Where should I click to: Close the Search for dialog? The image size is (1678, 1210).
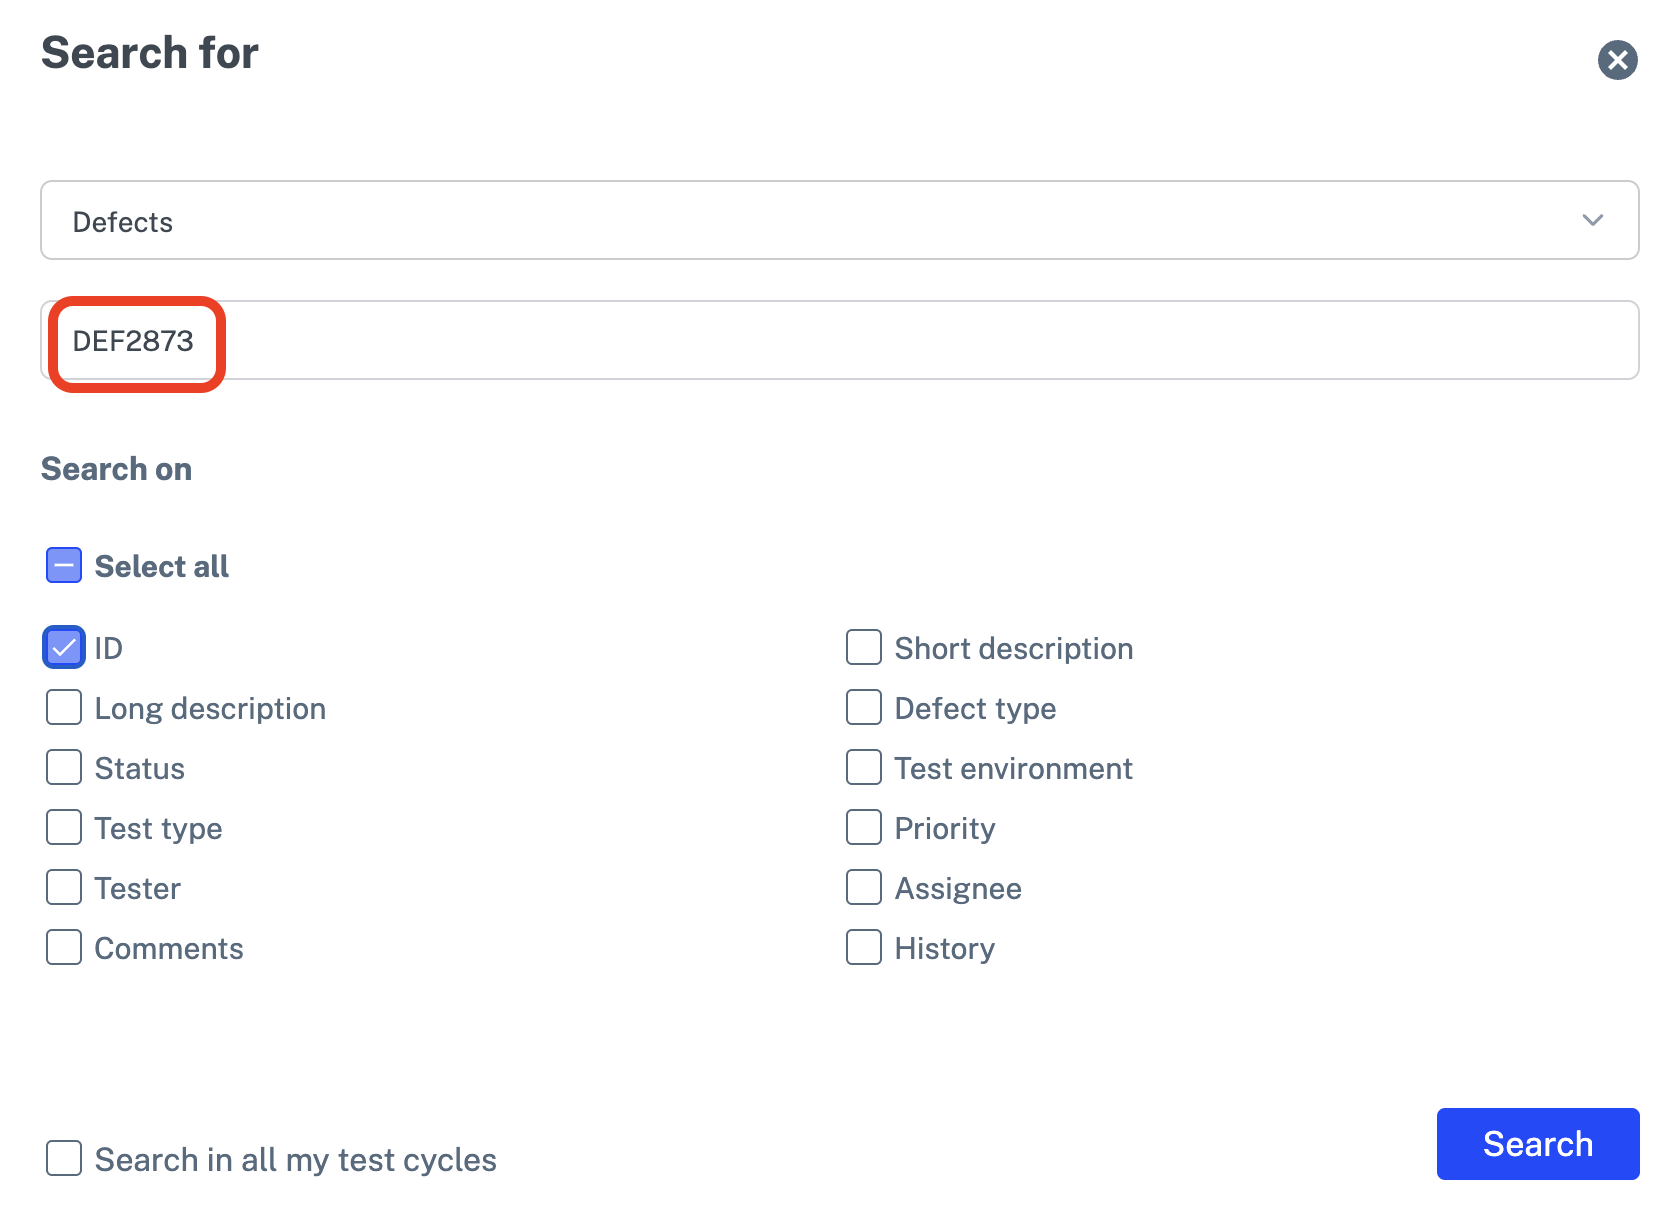[x=1617, y=60]
